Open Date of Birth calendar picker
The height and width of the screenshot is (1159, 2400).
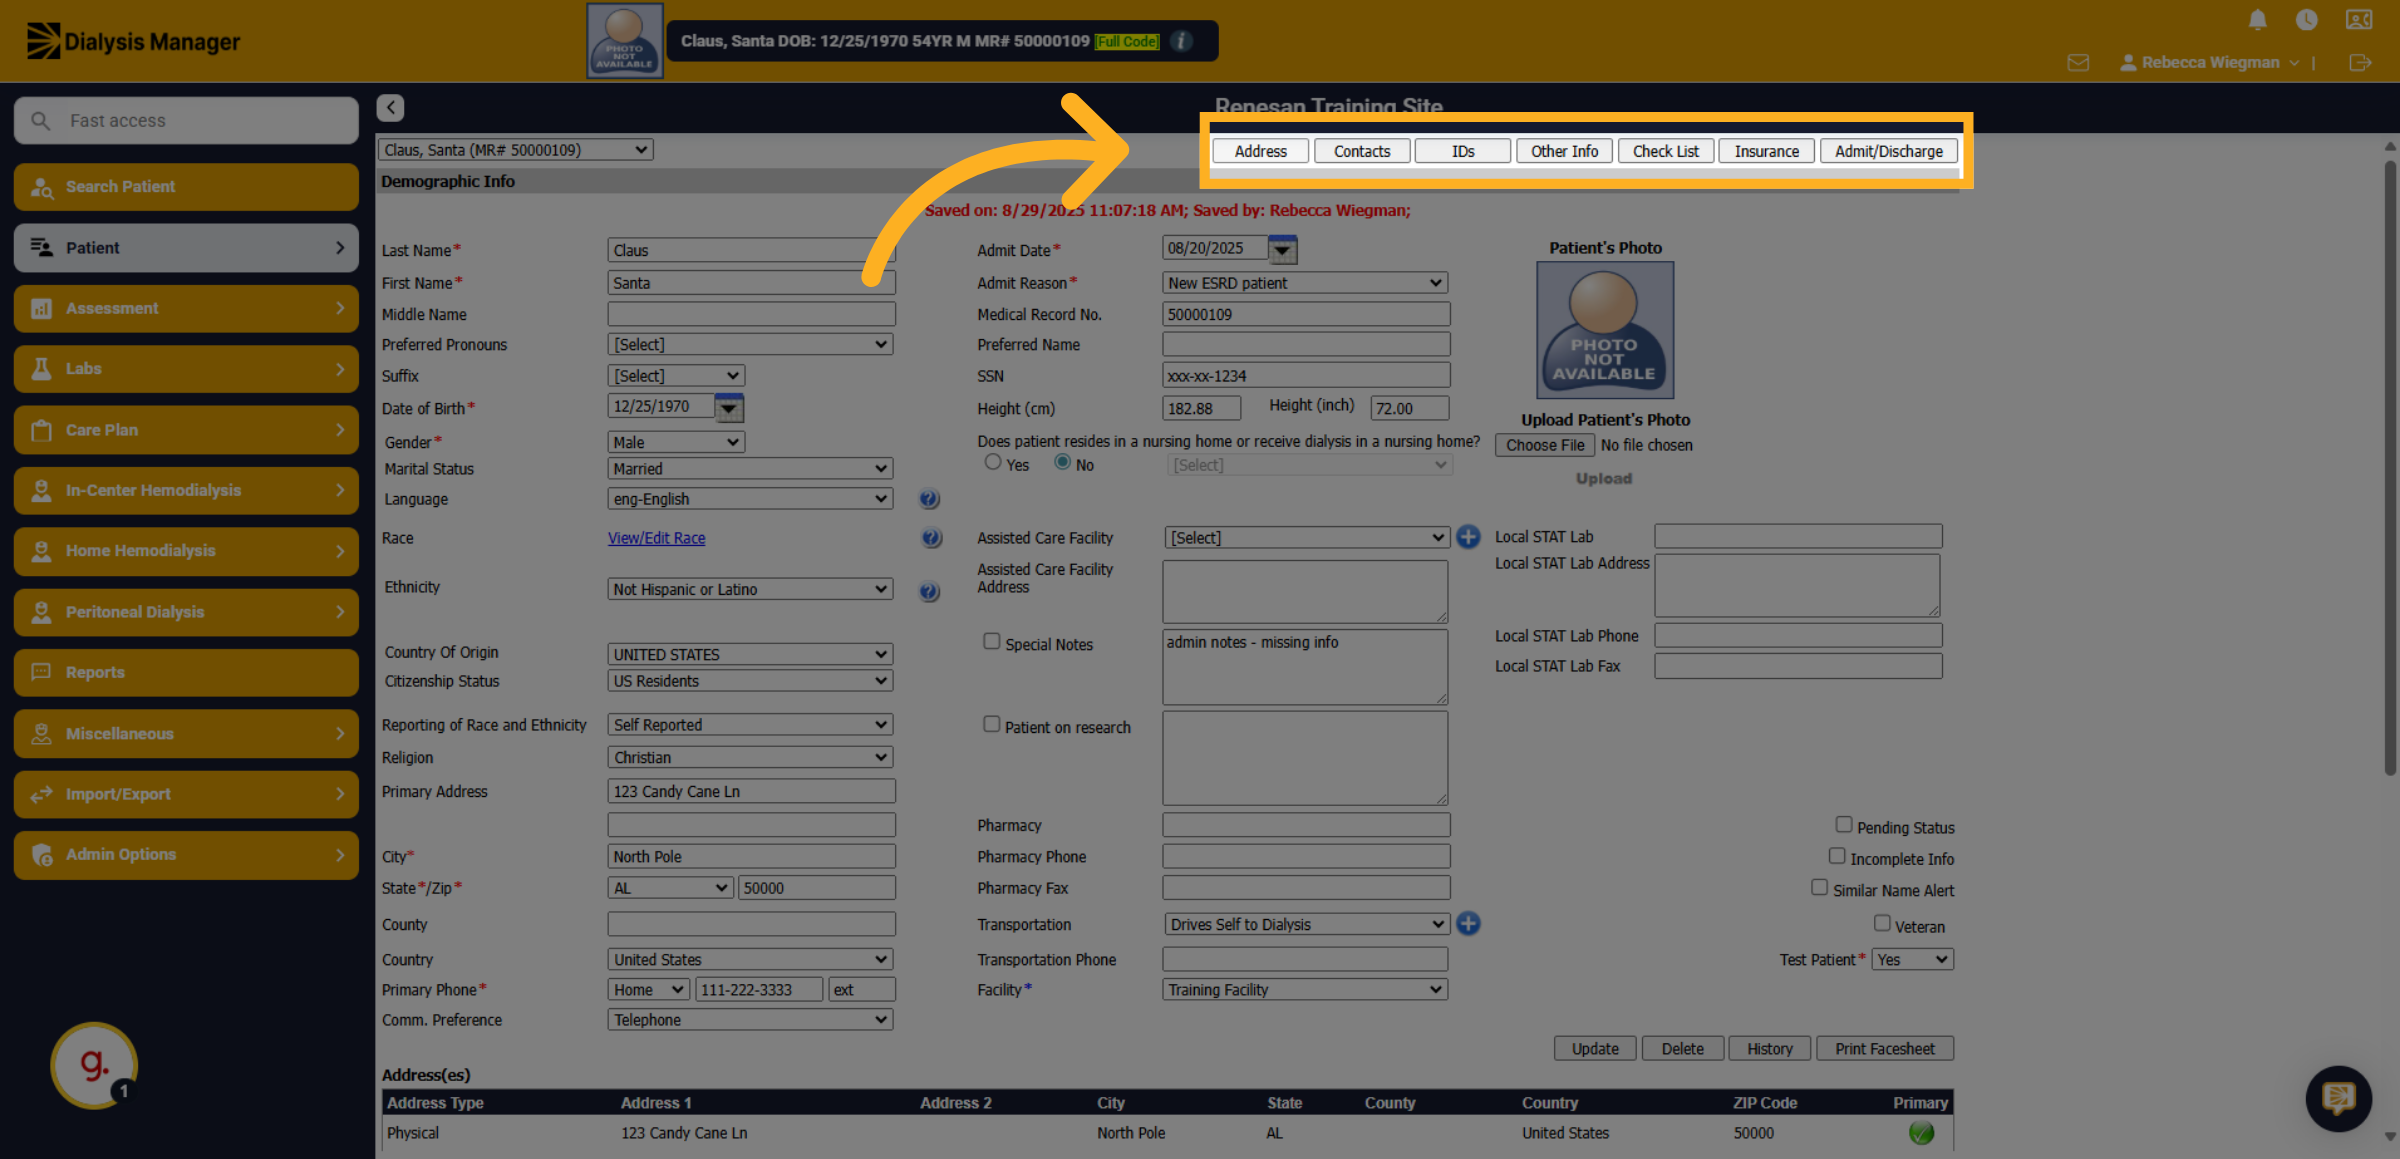tap(729, 408)
